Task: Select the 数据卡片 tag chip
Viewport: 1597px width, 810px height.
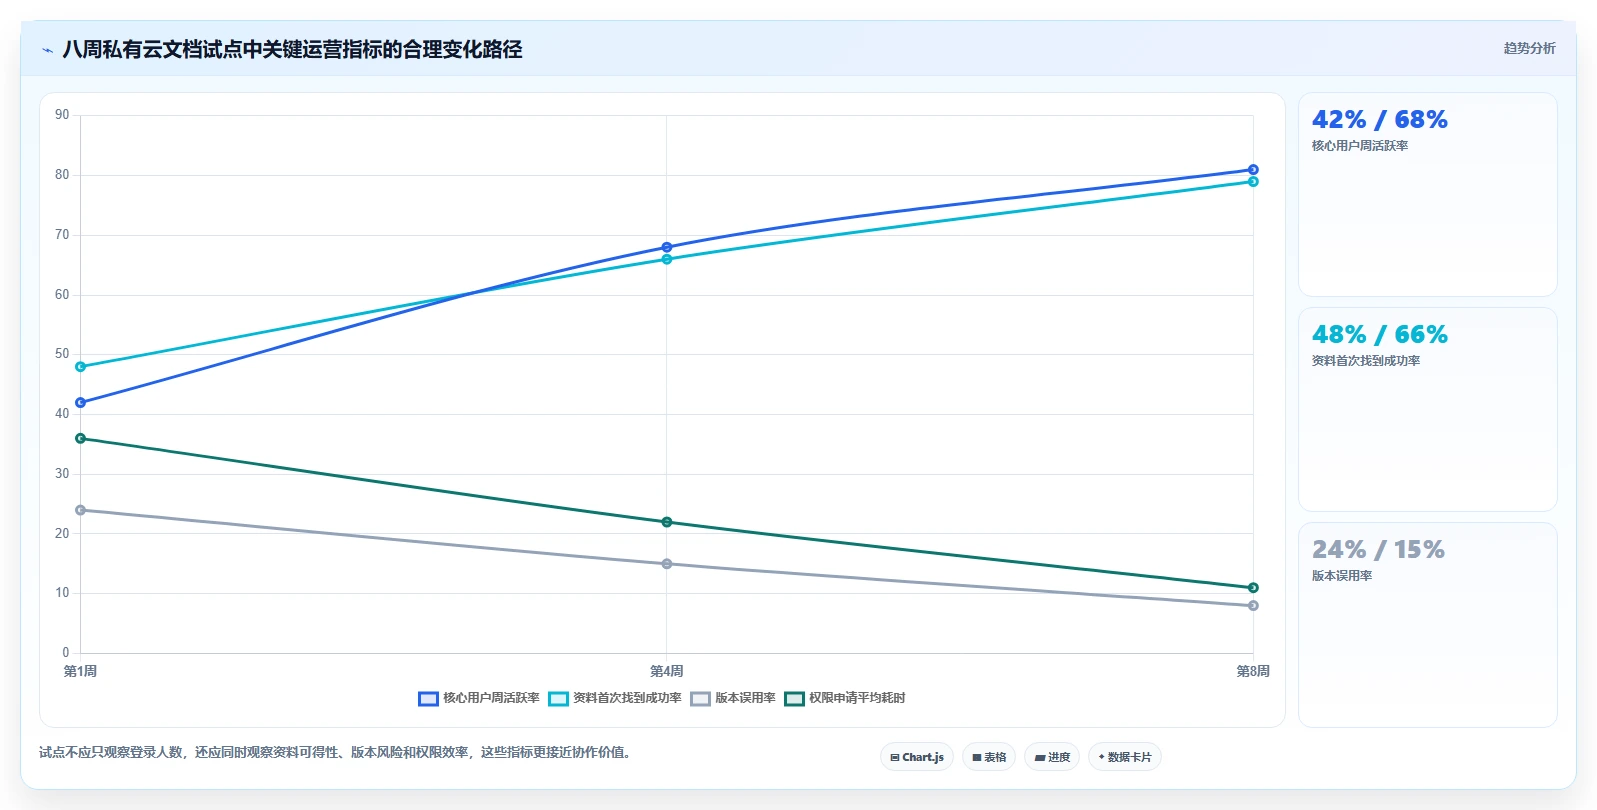Action: (x=1125, y=757)
